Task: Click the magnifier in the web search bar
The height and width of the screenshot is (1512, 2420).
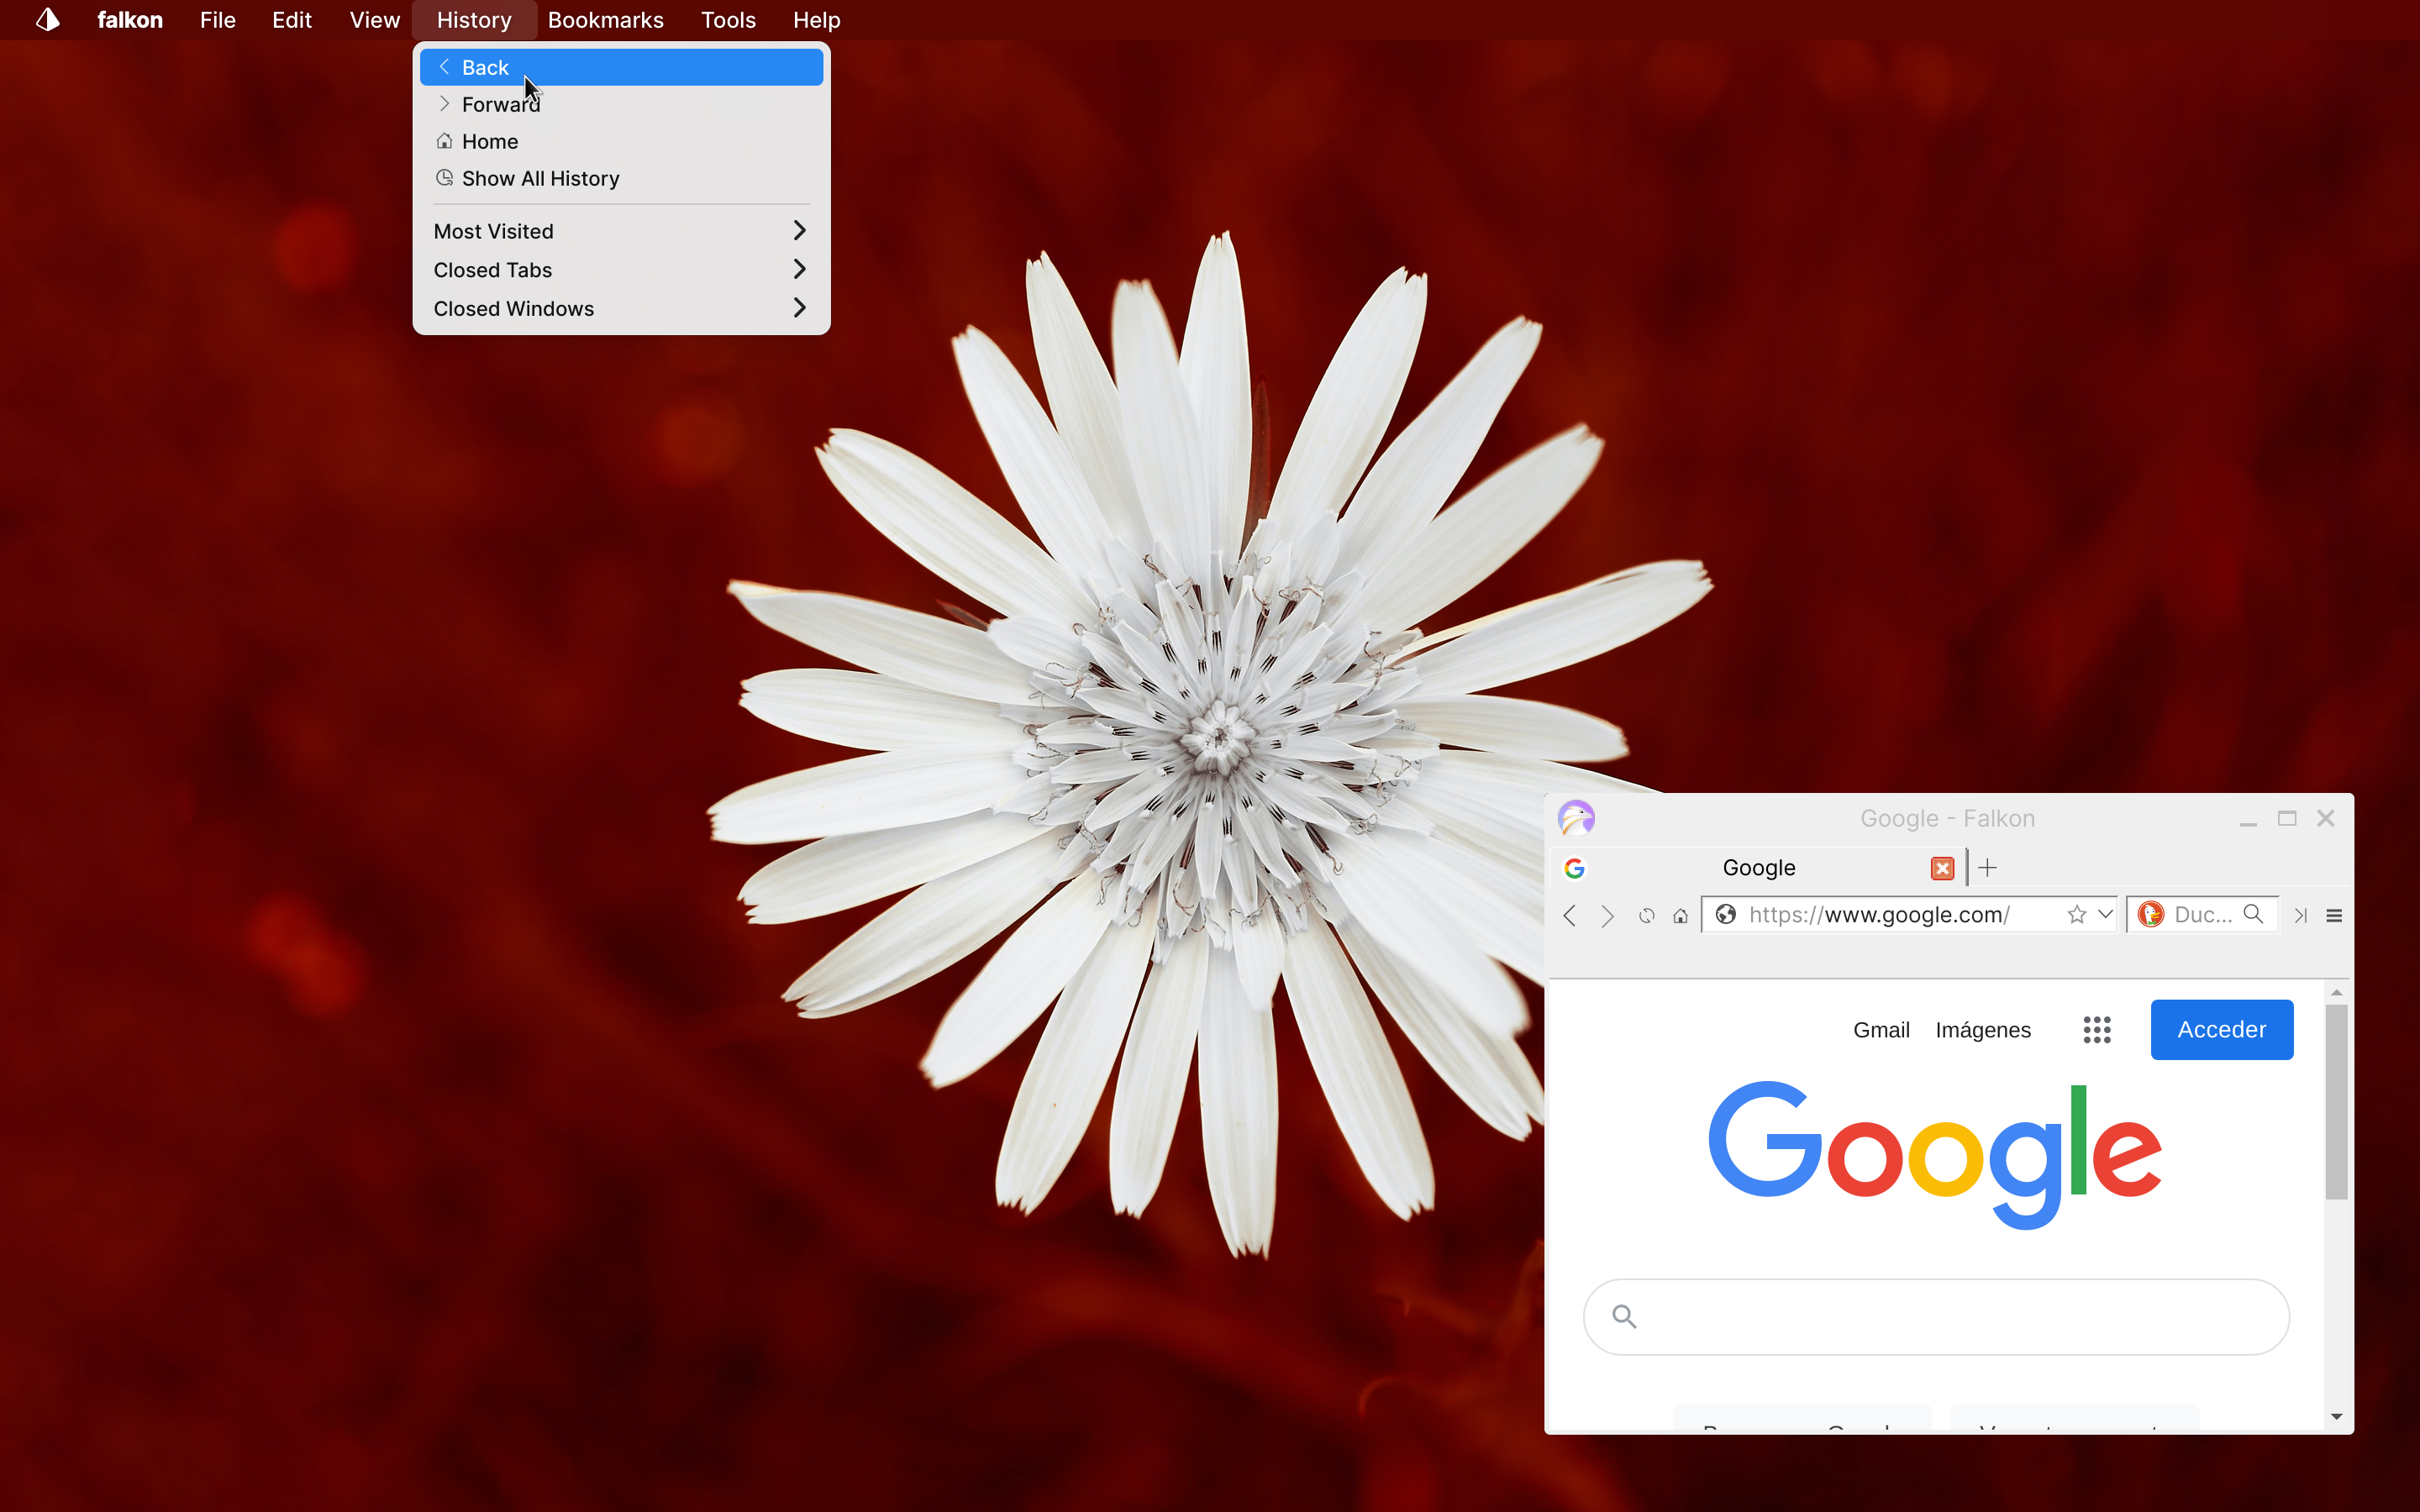Action: coord(2253,914)
